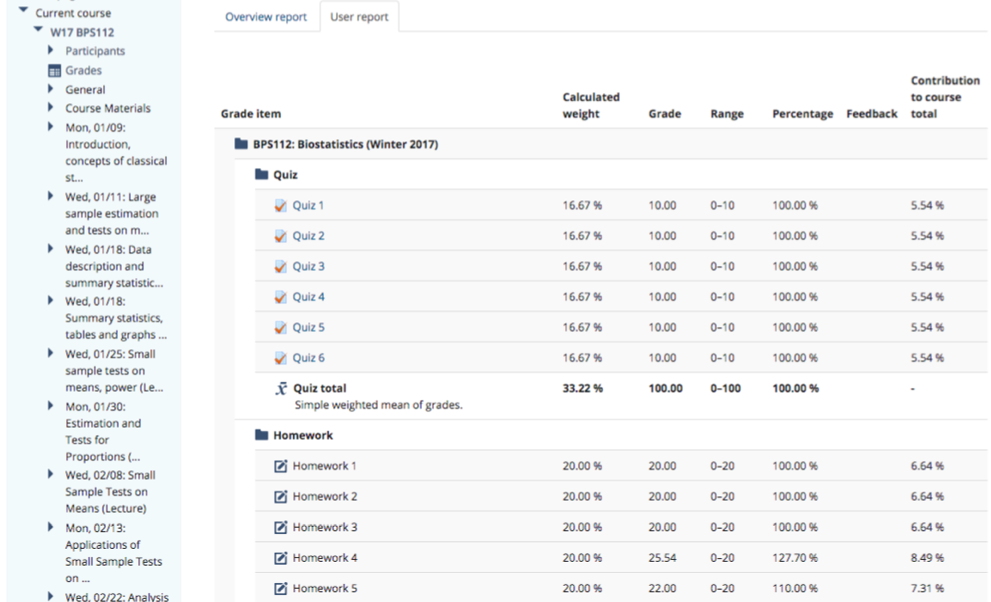Click the Homework 4 assignment icon
The height and width of the screenshot is (602, 991).
(280, 558)
